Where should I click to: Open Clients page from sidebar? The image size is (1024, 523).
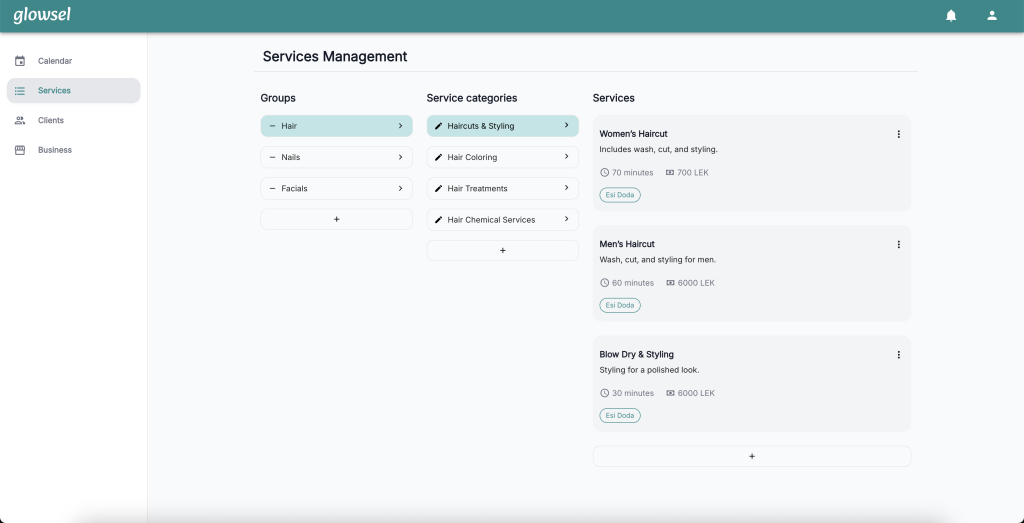[x=51, y=120]
